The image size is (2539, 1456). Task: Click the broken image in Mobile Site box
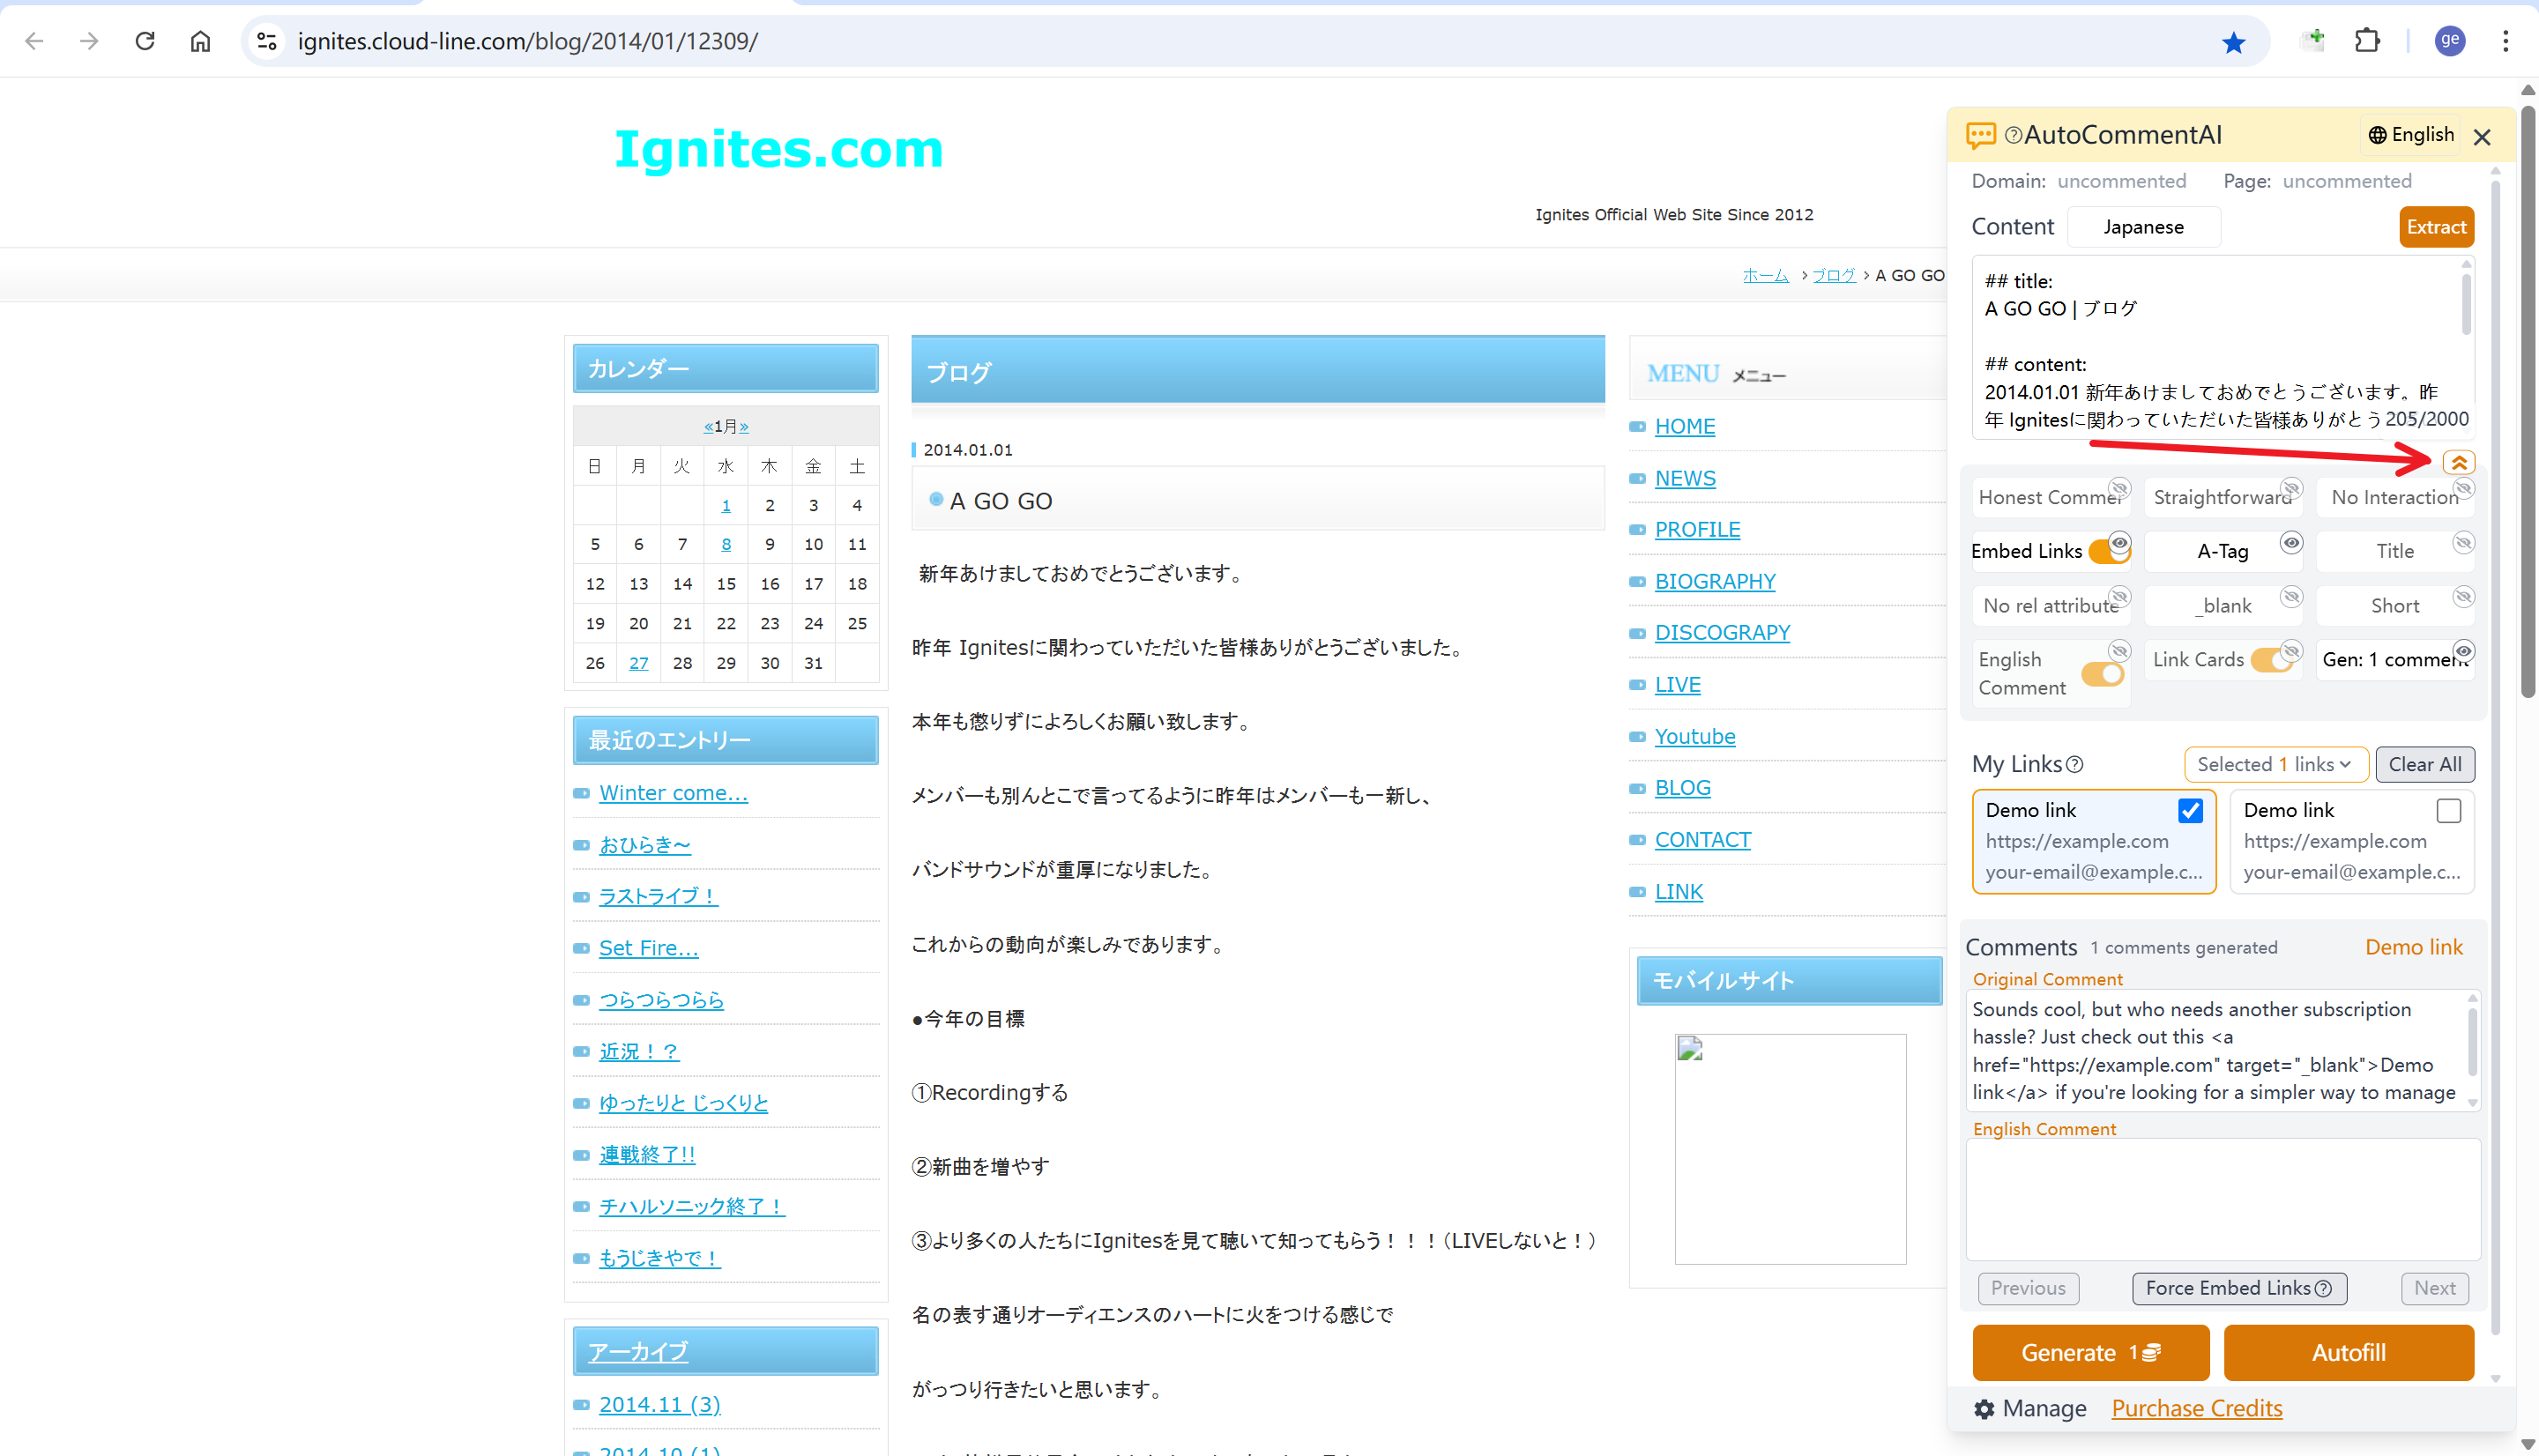pyautogui.click(x=1790, y=1149)
